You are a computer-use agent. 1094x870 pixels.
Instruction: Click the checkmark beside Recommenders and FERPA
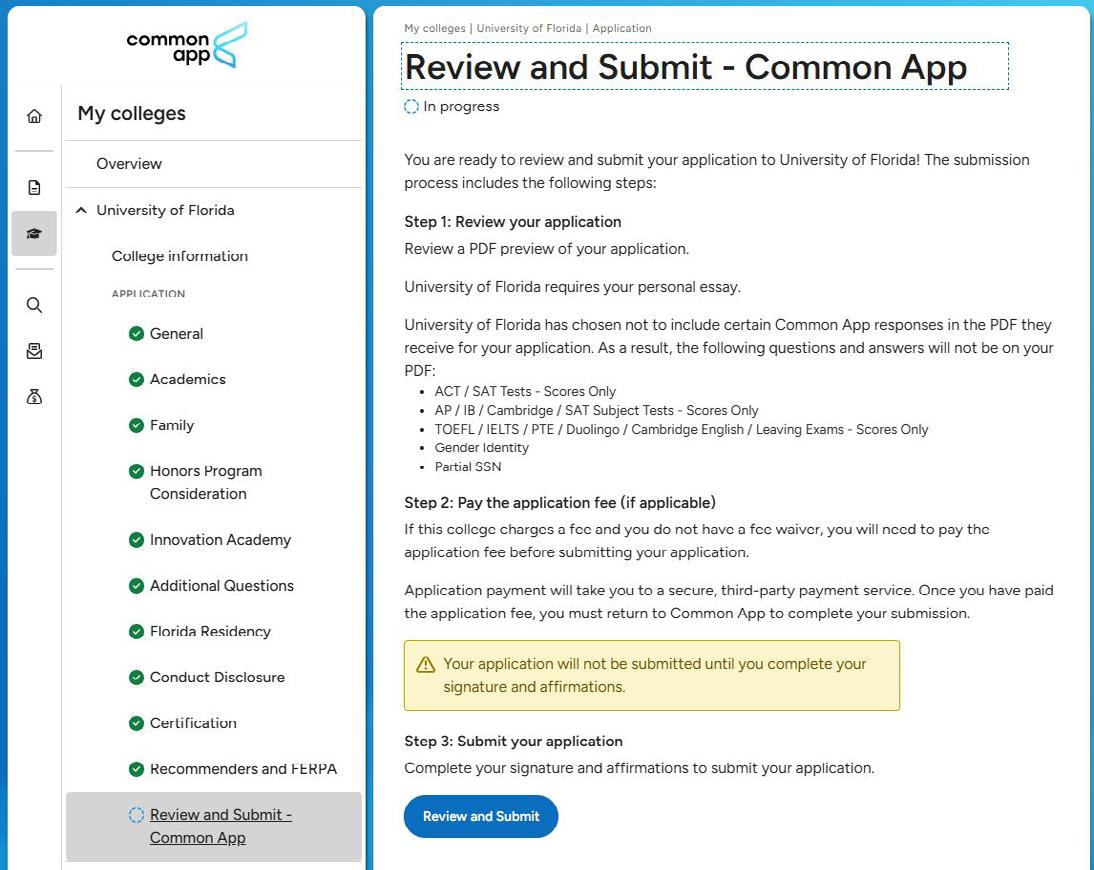coord(137,770)
